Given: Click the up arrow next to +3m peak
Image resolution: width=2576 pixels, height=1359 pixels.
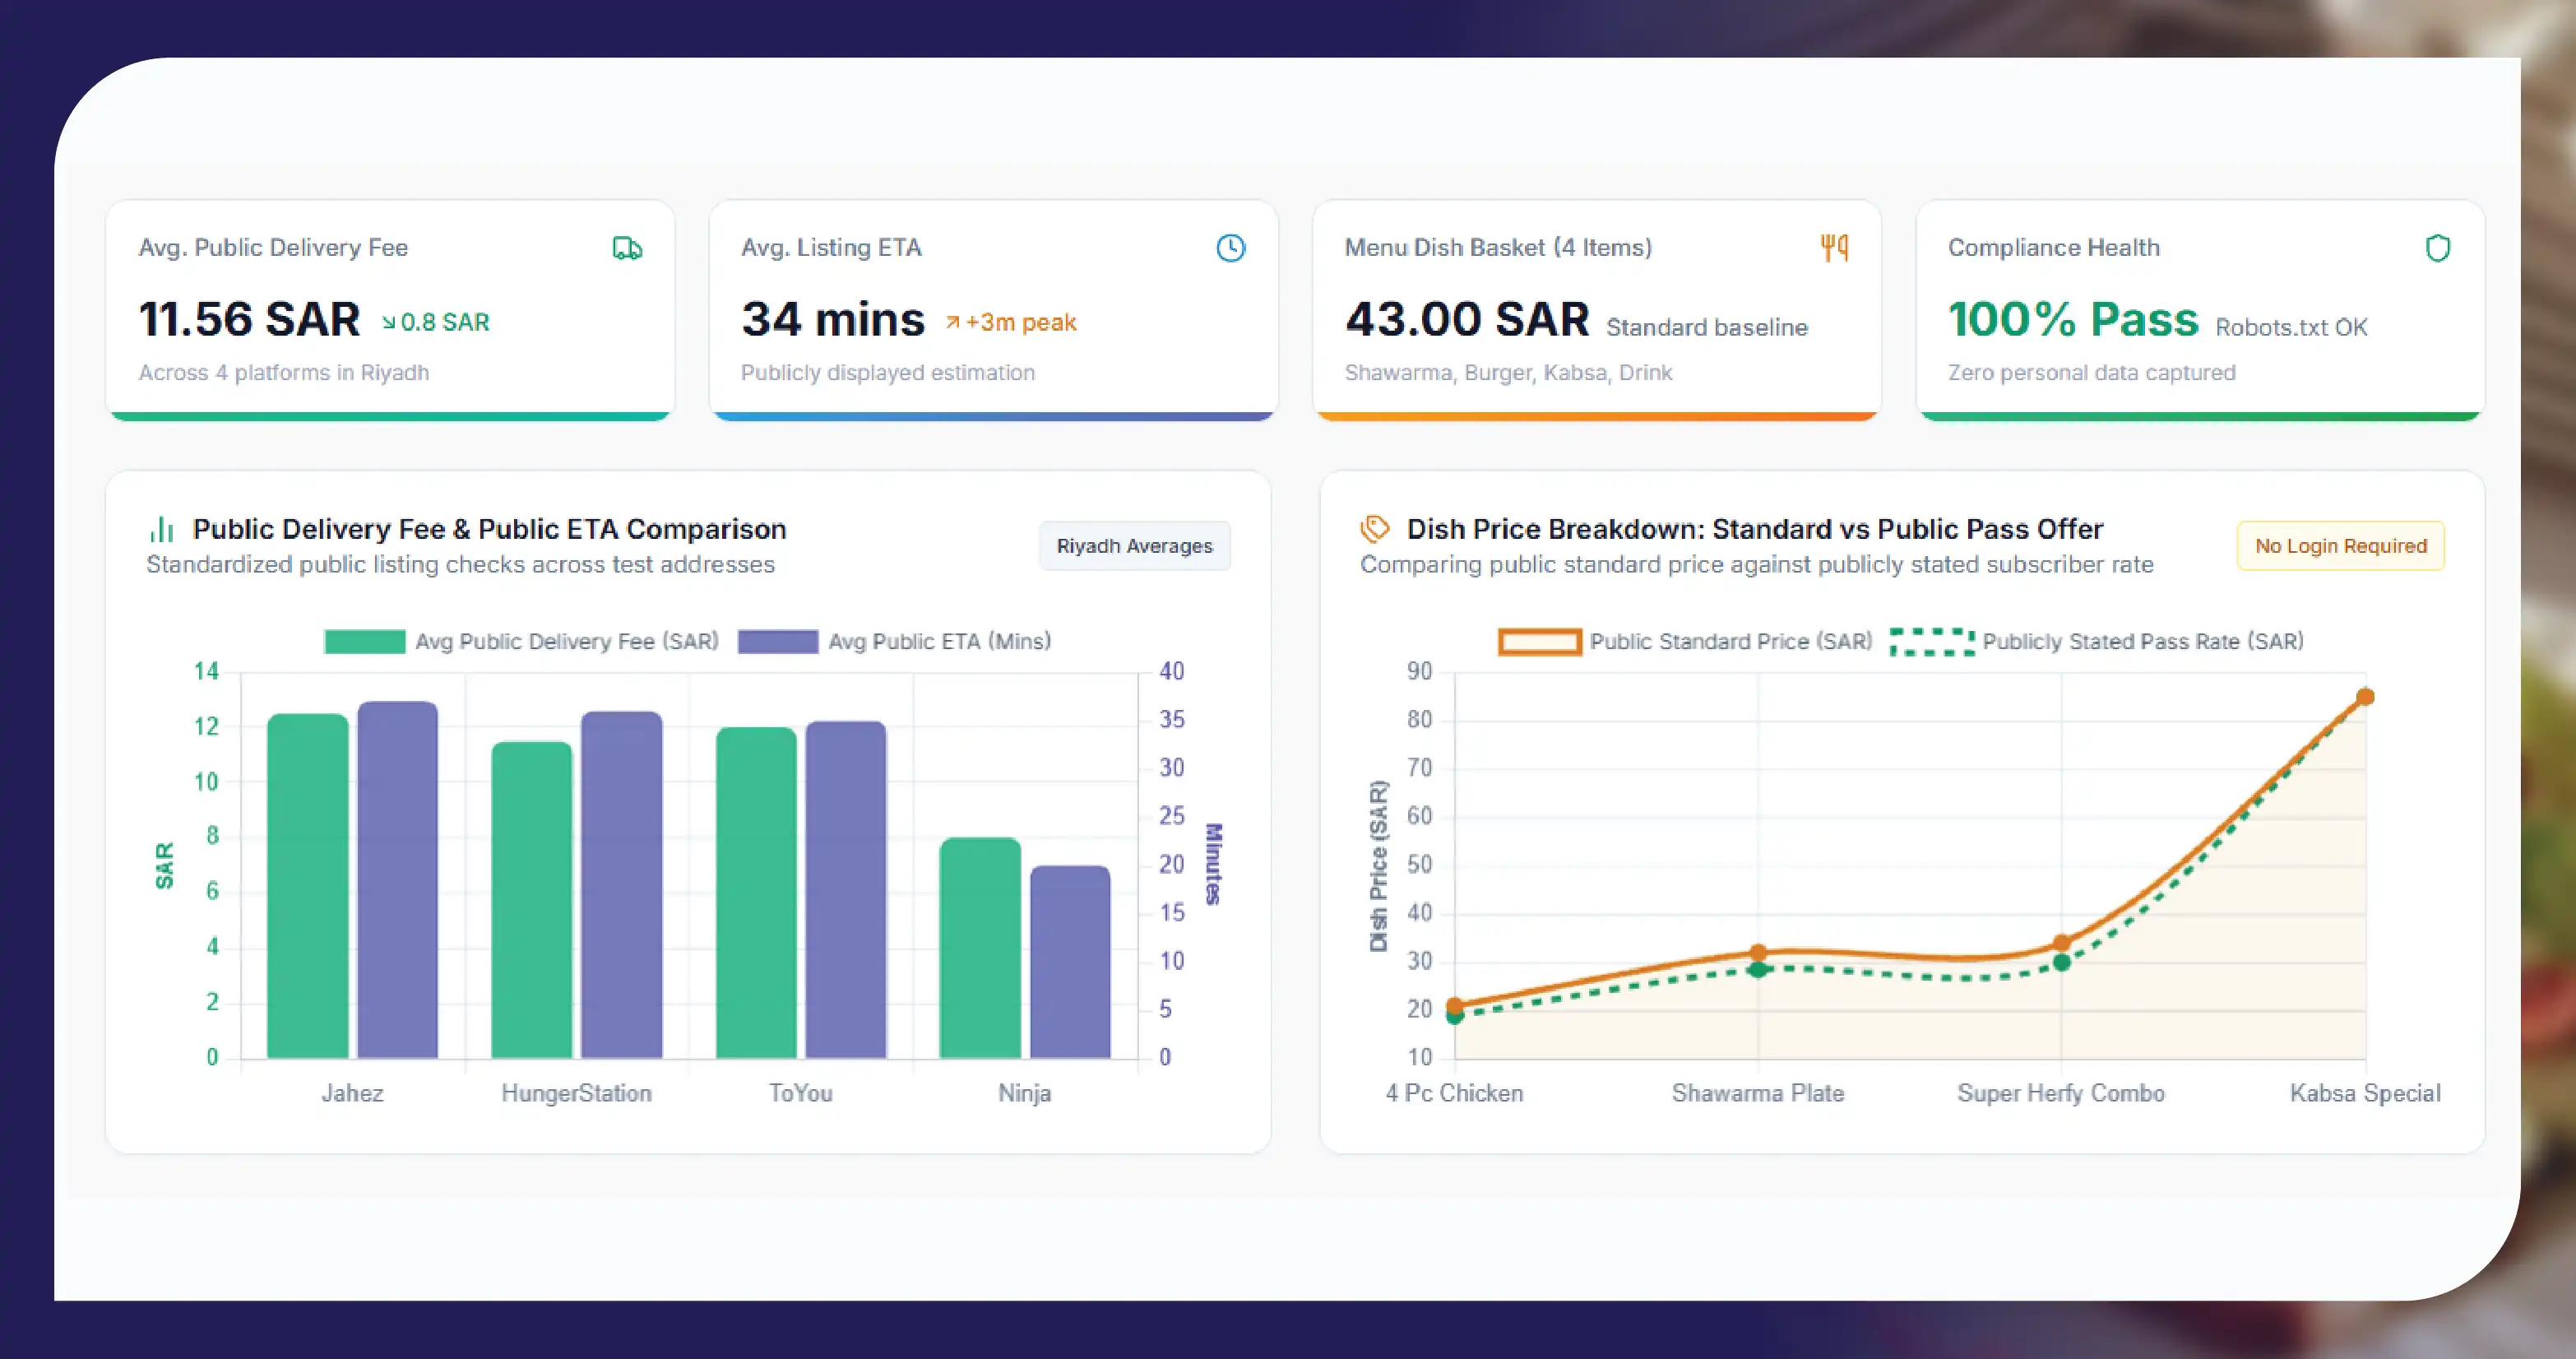Looking at the screenshot, I should click(952, 322).
